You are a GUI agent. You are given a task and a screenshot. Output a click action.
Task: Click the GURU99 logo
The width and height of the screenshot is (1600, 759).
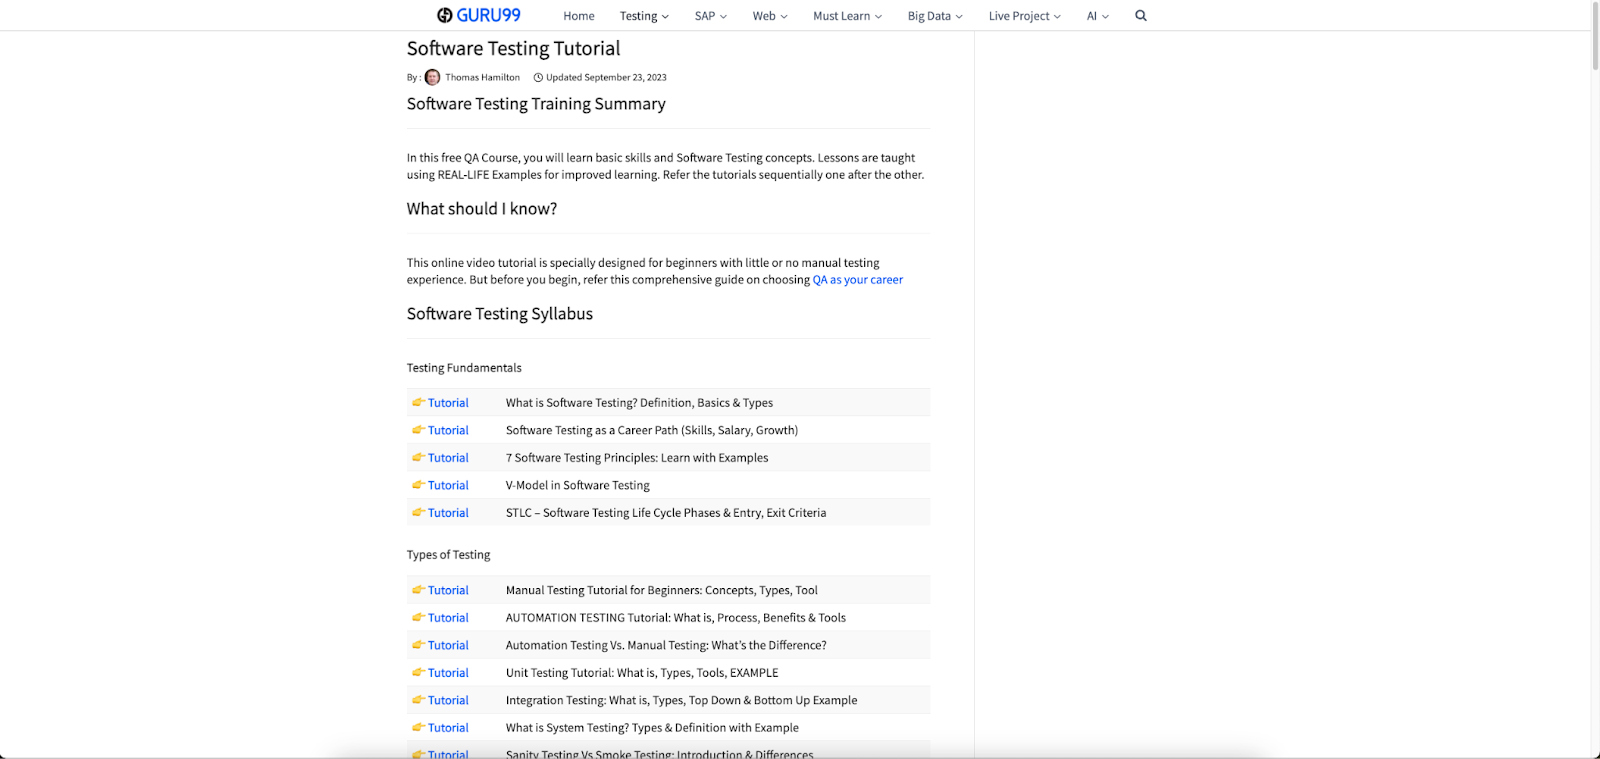pos(479,15)
